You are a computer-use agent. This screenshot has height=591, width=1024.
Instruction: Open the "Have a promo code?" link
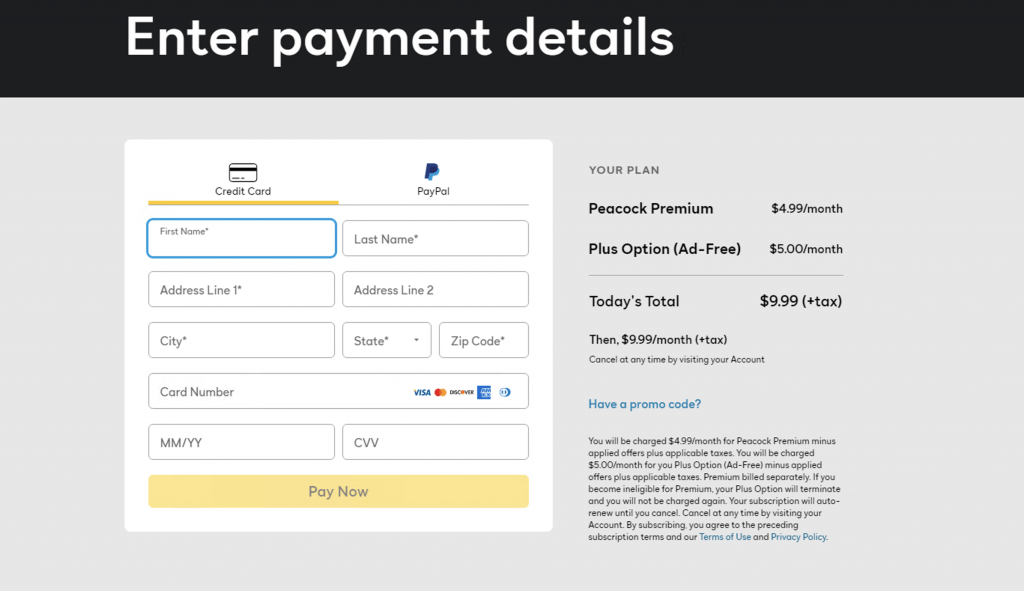click(645, 404)
